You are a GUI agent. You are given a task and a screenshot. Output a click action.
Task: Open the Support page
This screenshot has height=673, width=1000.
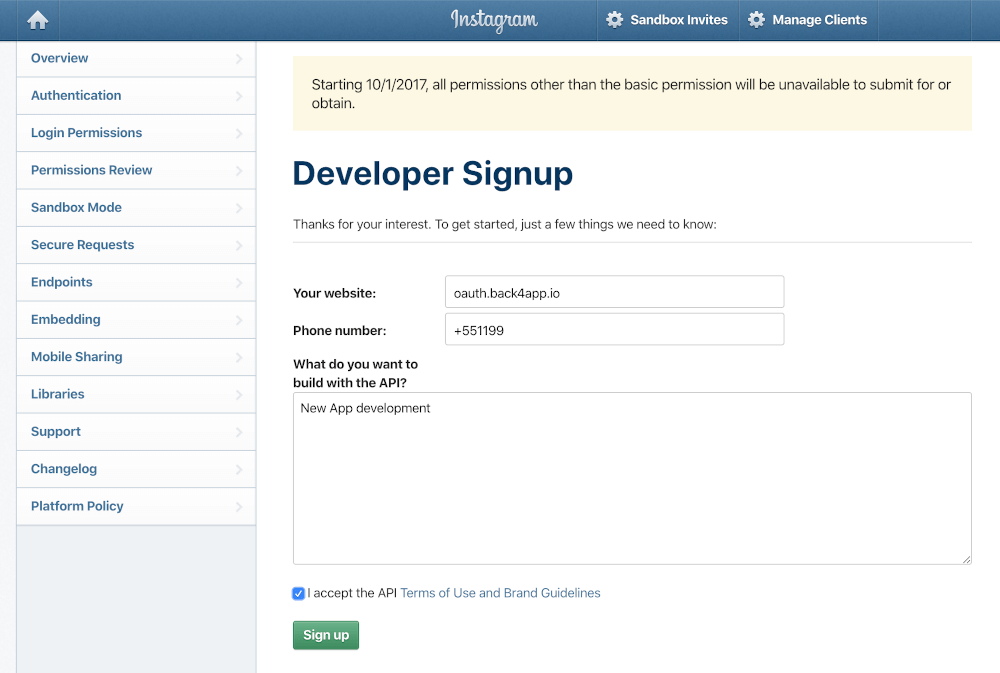pyautogui.click(x=136, y=432)
